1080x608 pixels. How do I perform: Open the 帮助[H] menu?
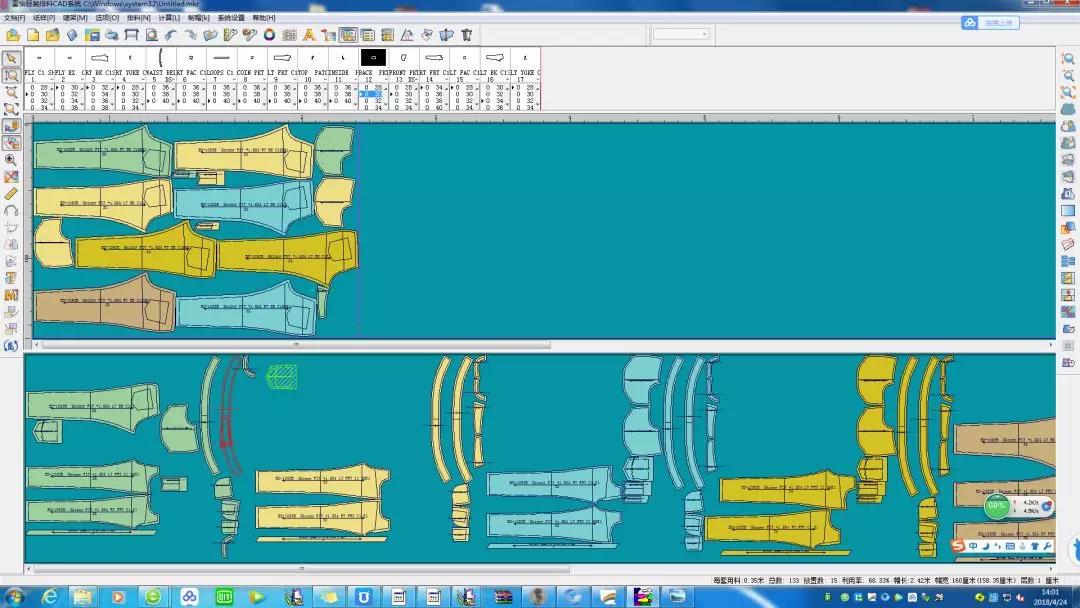(x=264, y=17)
